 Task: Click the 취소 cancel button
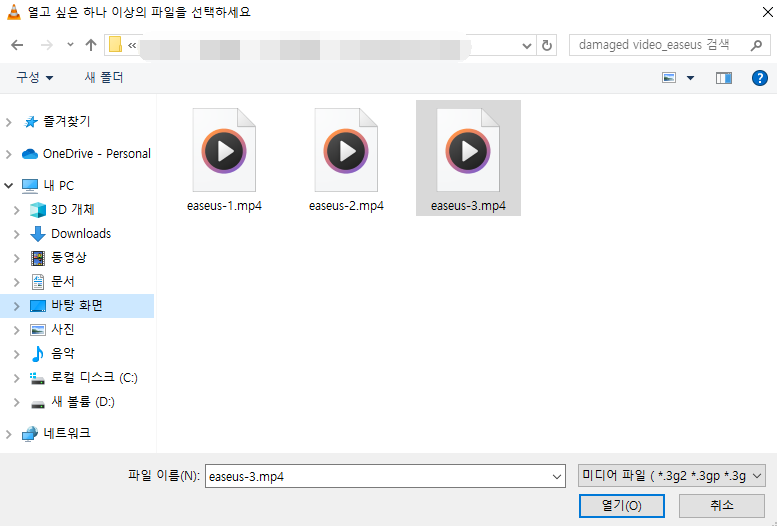(722, 506)
